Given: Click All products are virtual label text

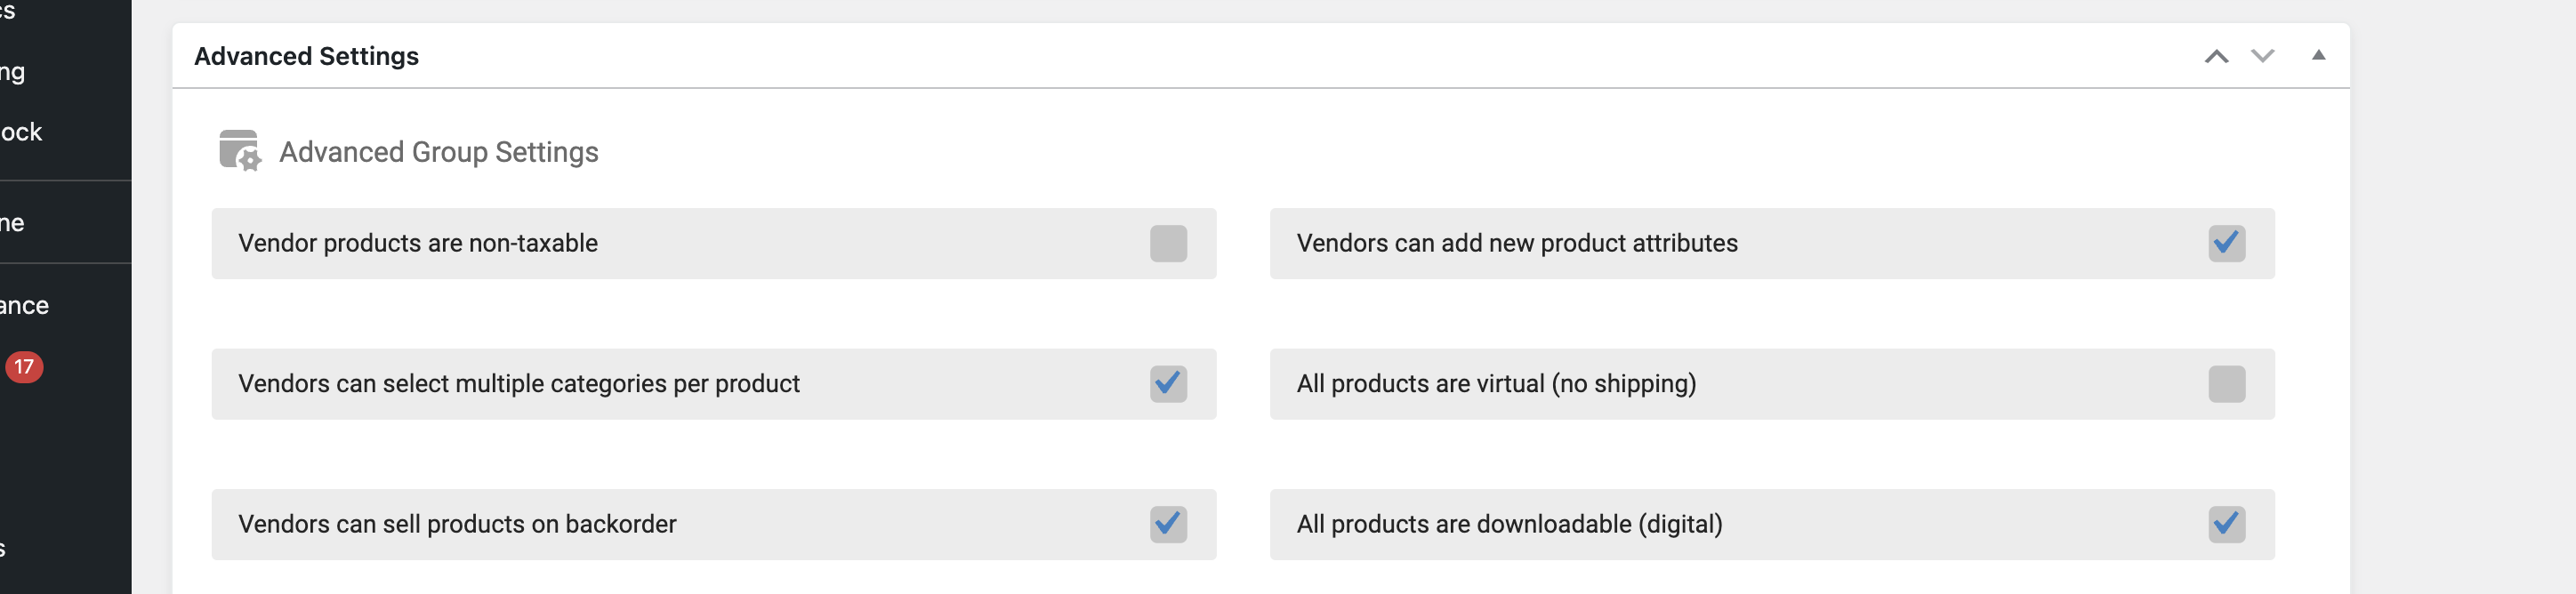Looking at the screenshot, I should 1496,384.
